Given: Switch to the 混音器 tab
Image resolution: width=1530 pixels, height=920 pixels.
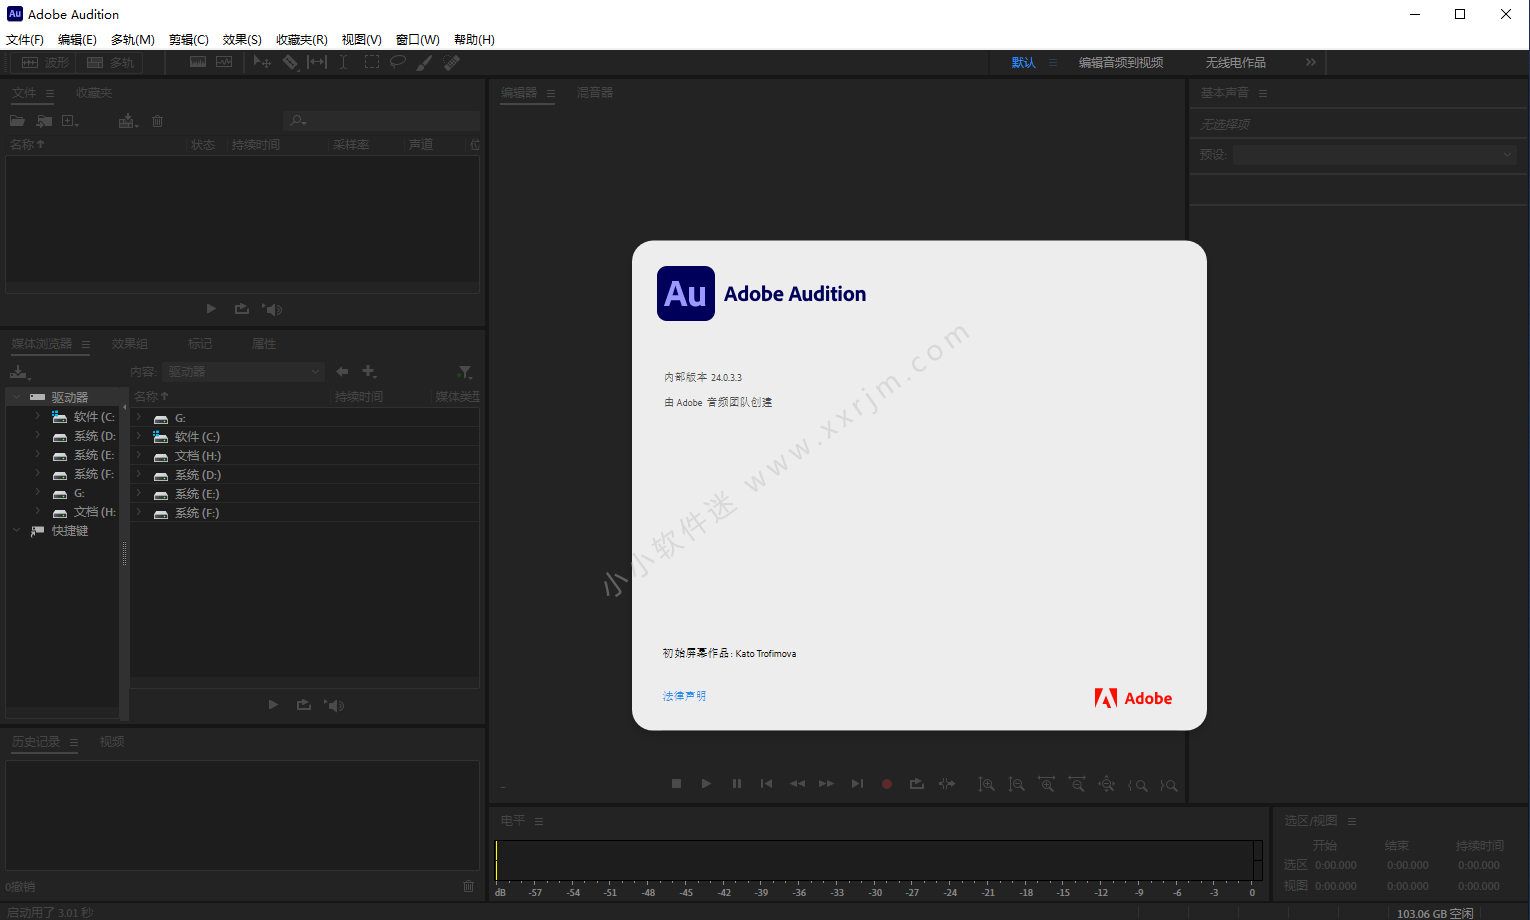Looking at the screenshot, I should click(x=595, y=92).
